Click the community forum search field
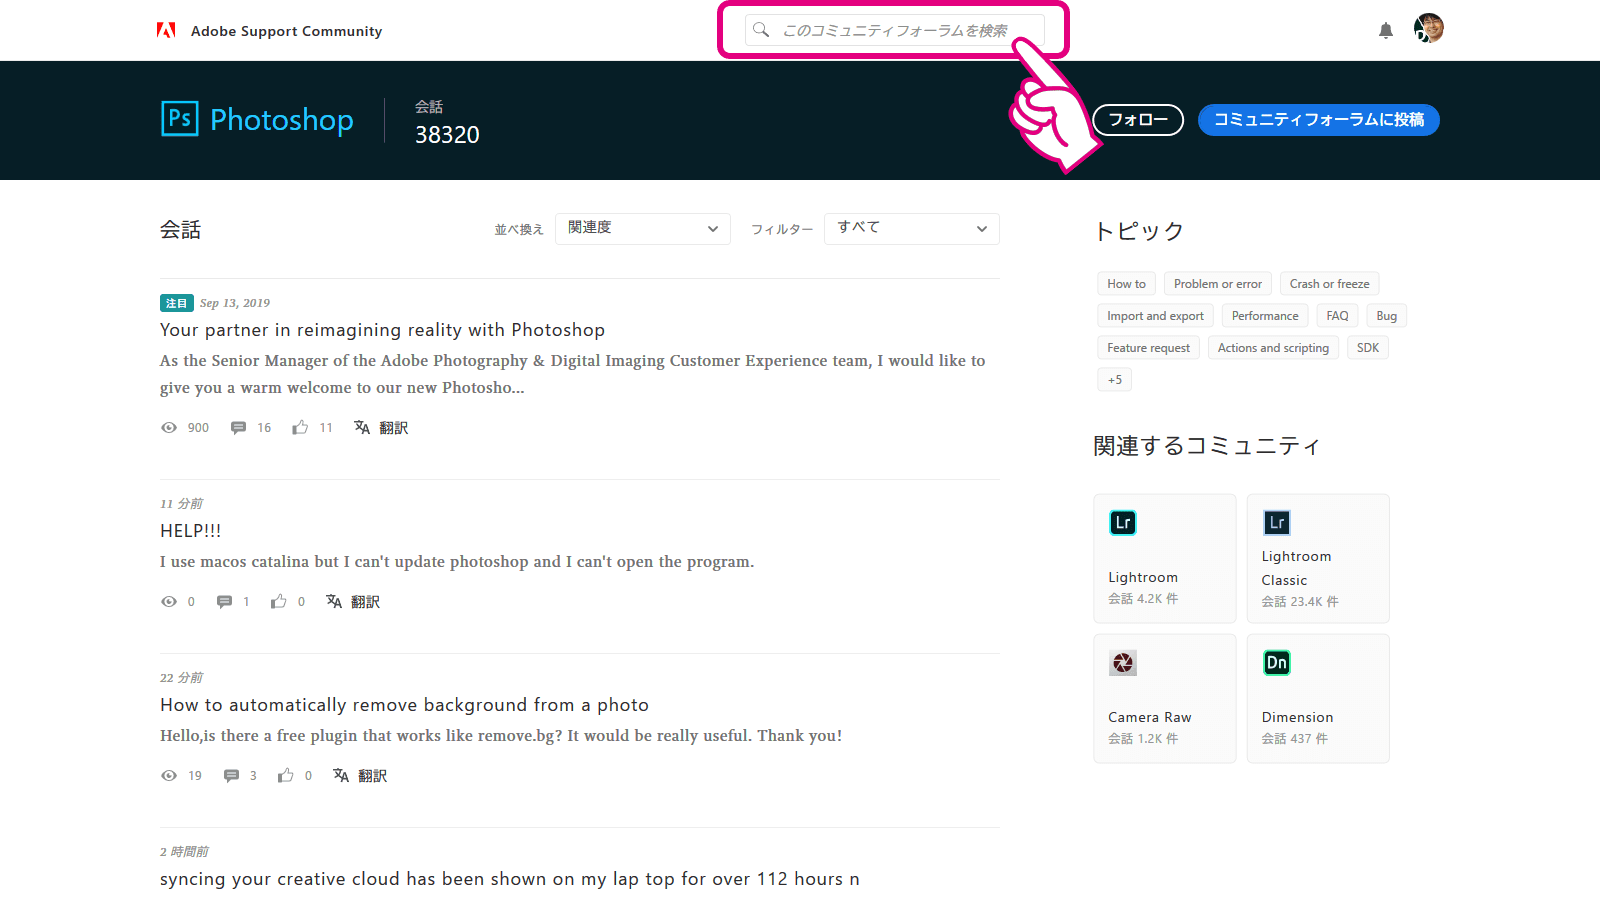The image size is (1600, 900). tap(895, 30)
